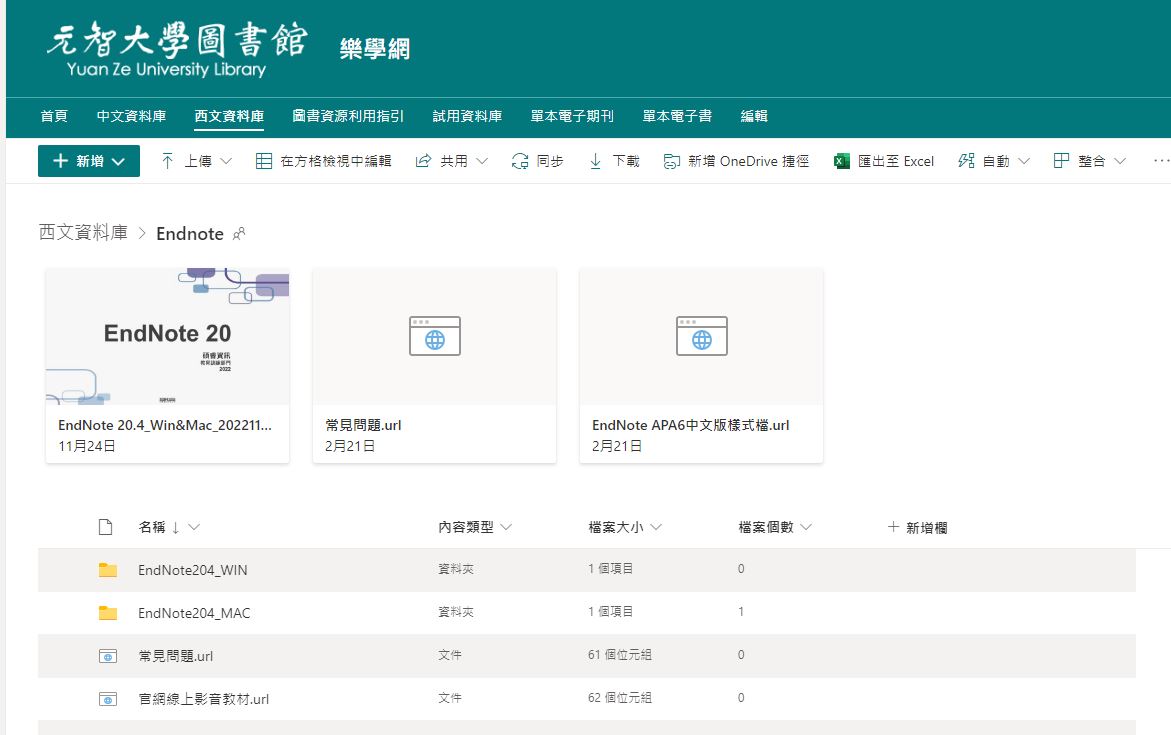The width and height of the screenshot is (1171, 735).
Task: Click the share icon
Action: point(423,161)
